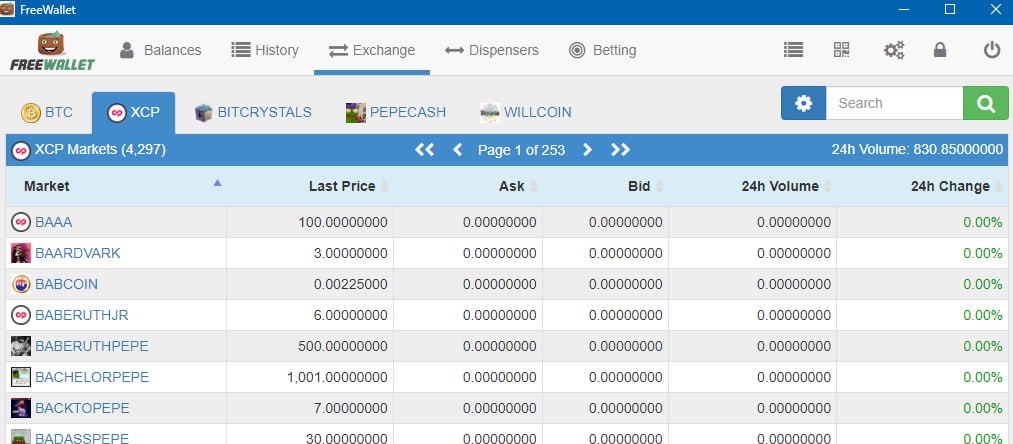Click the BAARDVARK token image
Viewport: 1013px width, 444px height.
coord(21,253)
